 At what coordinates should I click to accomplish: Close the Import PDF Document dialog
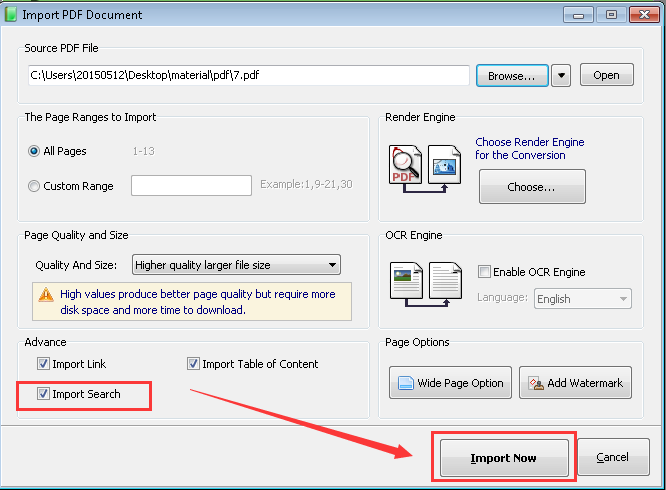click(644, 15)
